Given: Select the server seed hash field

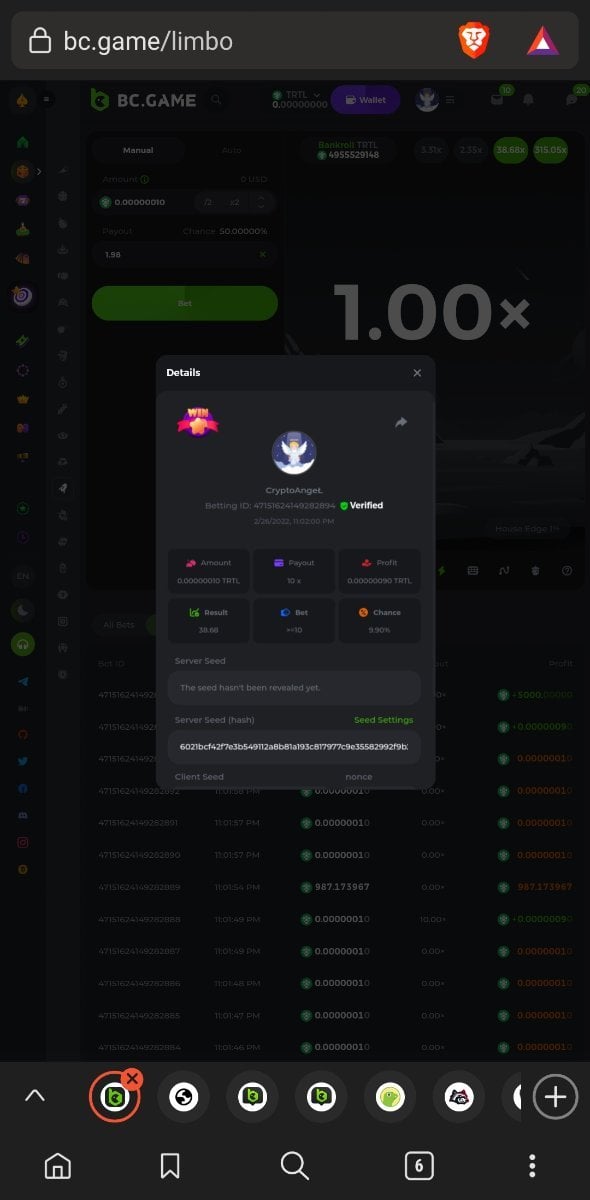Looking at the screenshot, I should click(294, 747).
